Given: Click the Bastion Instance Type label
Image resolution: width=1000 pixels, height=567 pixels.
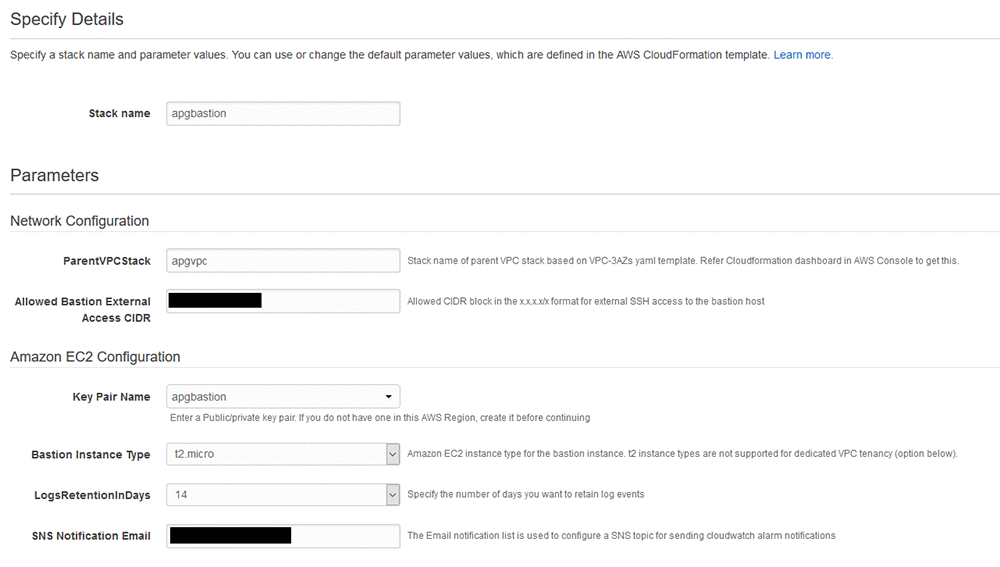Looking at the screenshot, I should 91,455.
